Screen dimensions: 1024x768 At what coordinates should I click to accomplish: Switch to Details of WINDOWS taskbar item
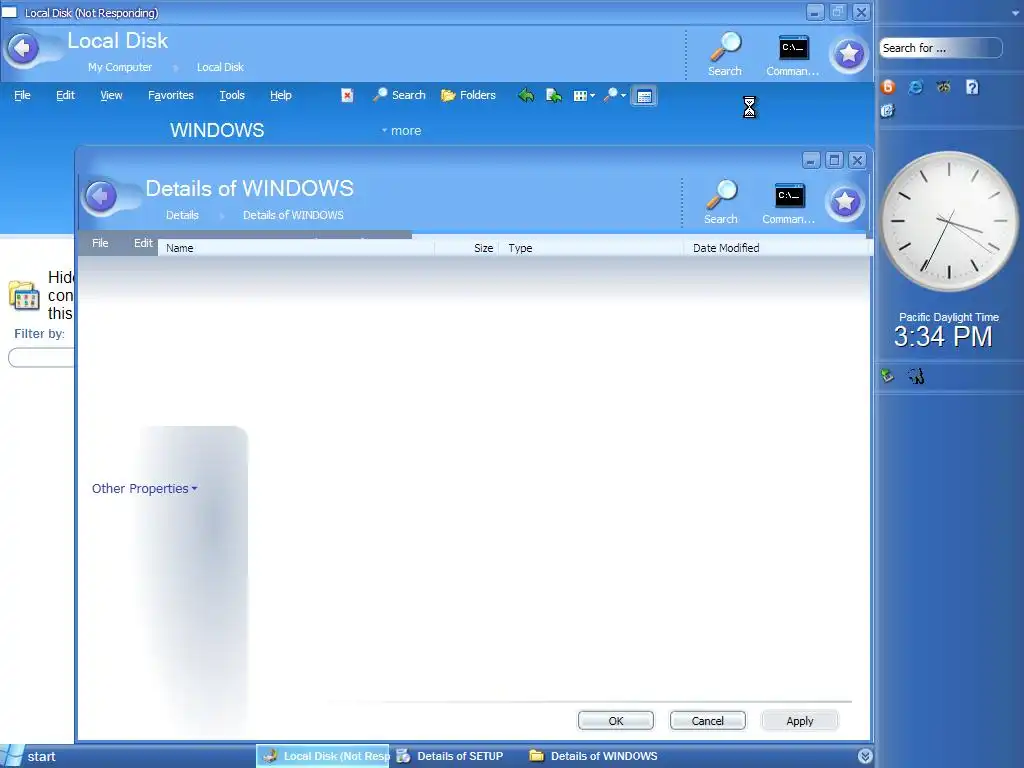click(594, 756)
